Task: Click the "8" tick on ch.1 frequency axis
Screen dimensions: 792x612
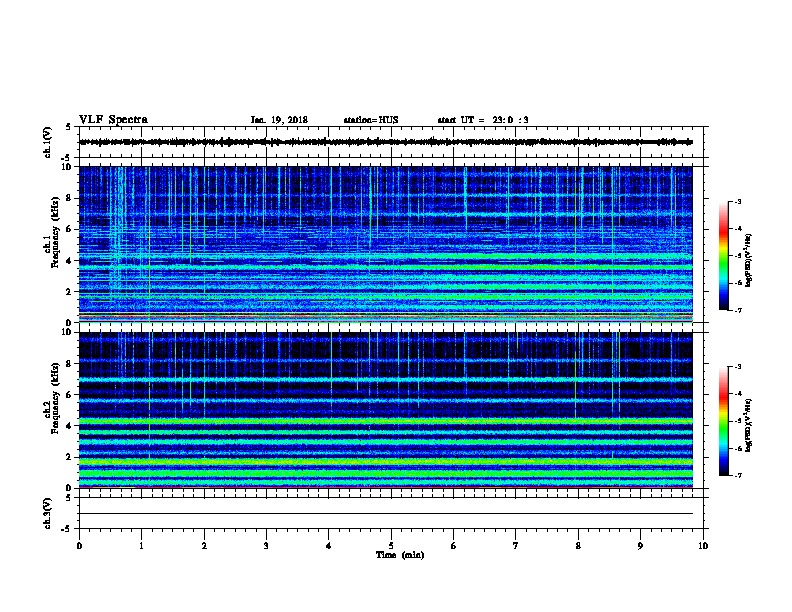Action: (x=70, y=198)
